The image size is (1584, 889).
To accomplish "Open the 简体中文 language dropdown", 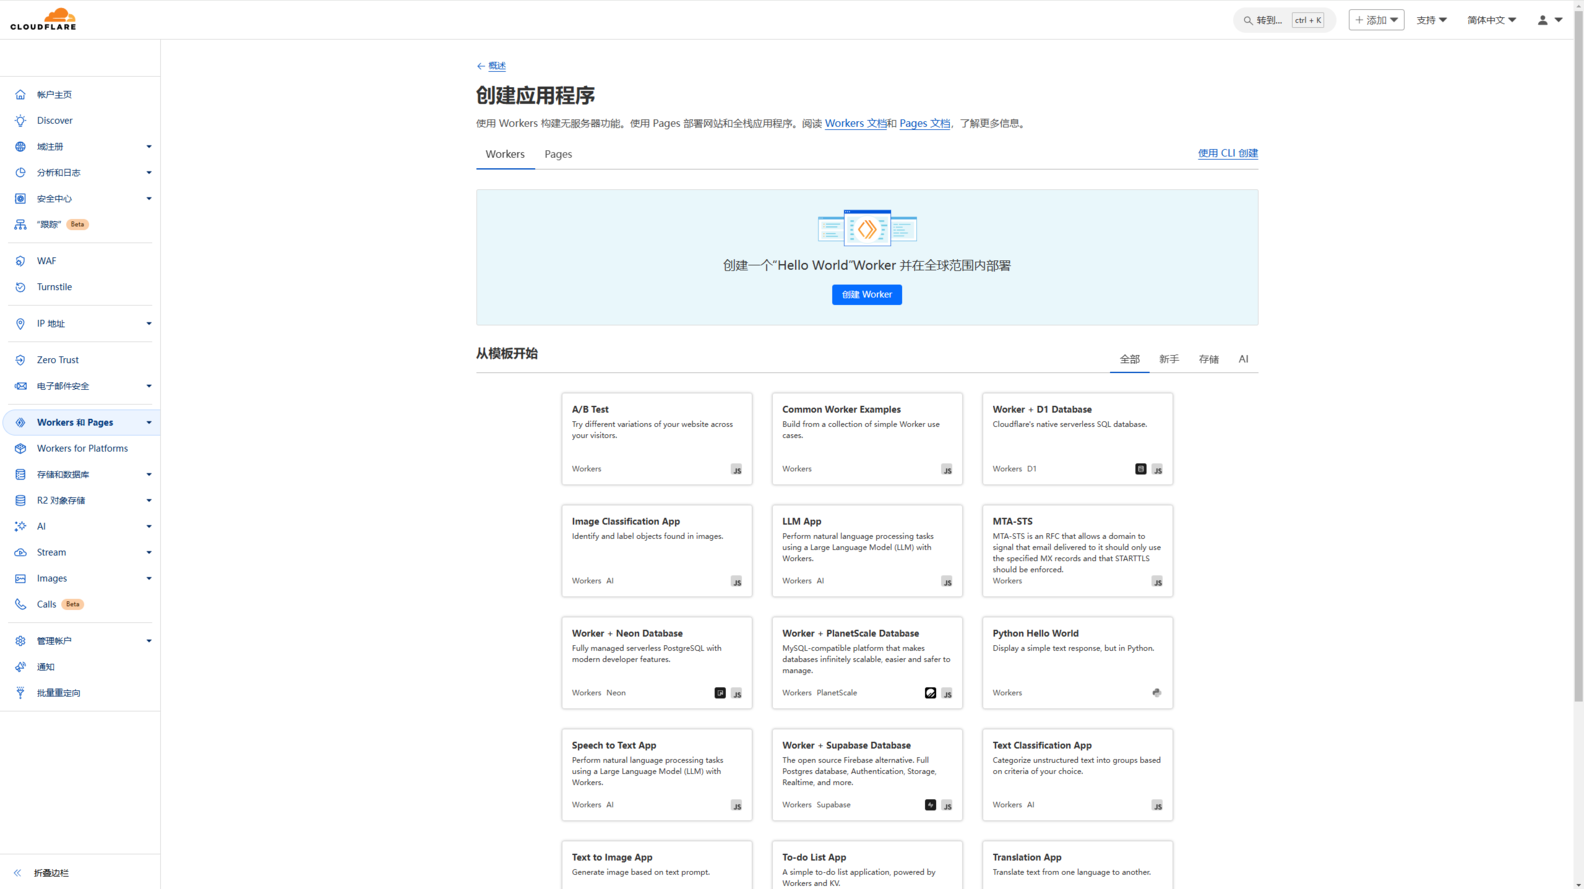I will click(x=1491, y=20).
